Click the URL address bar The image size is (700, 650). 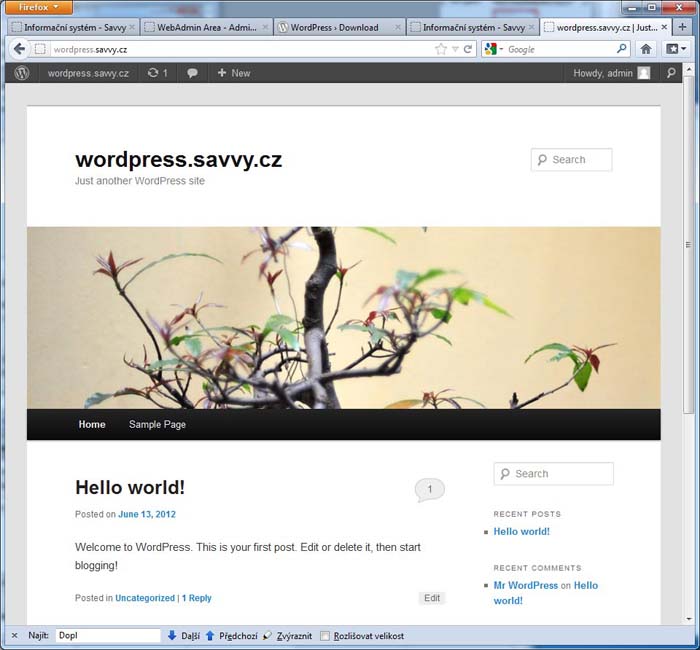[241, 49]
